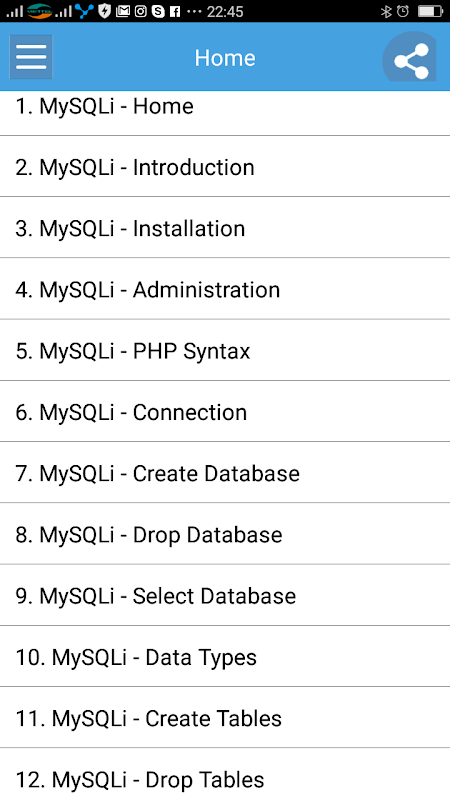This screenshot has width=450, height=800.
Task: Select MySQLi - Drop Tables item
Action: pyautogui.click(x=225, y=774)
